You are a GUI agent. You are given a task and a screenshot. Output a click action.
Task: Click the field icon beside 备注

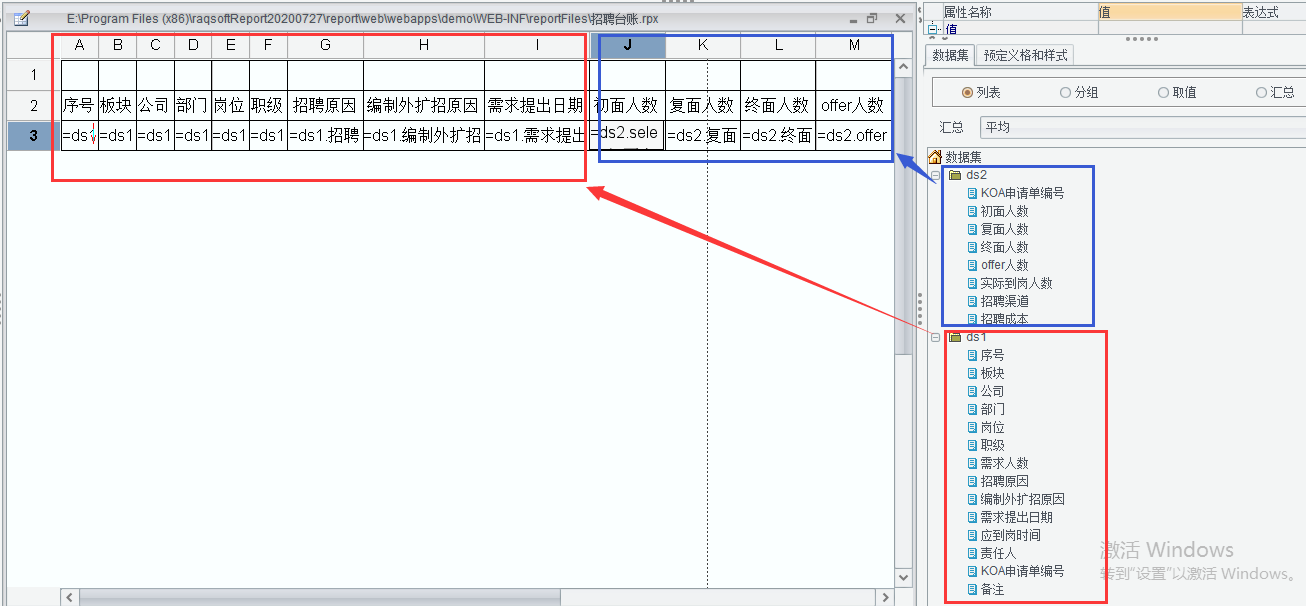[x=972, y=589]
